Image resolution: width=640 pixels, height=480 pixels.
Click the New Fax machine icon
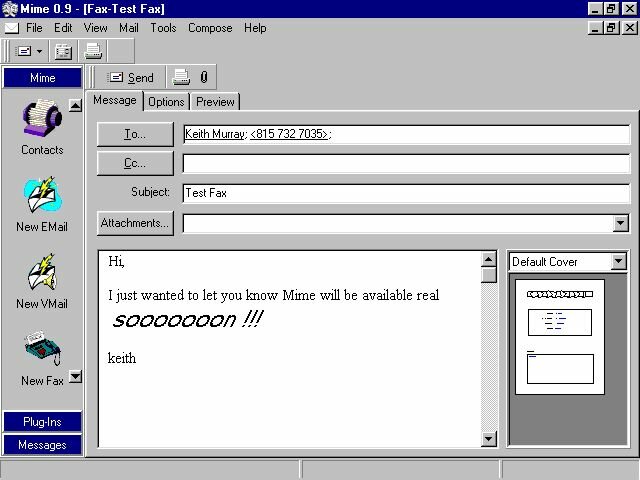click(42, 348)
